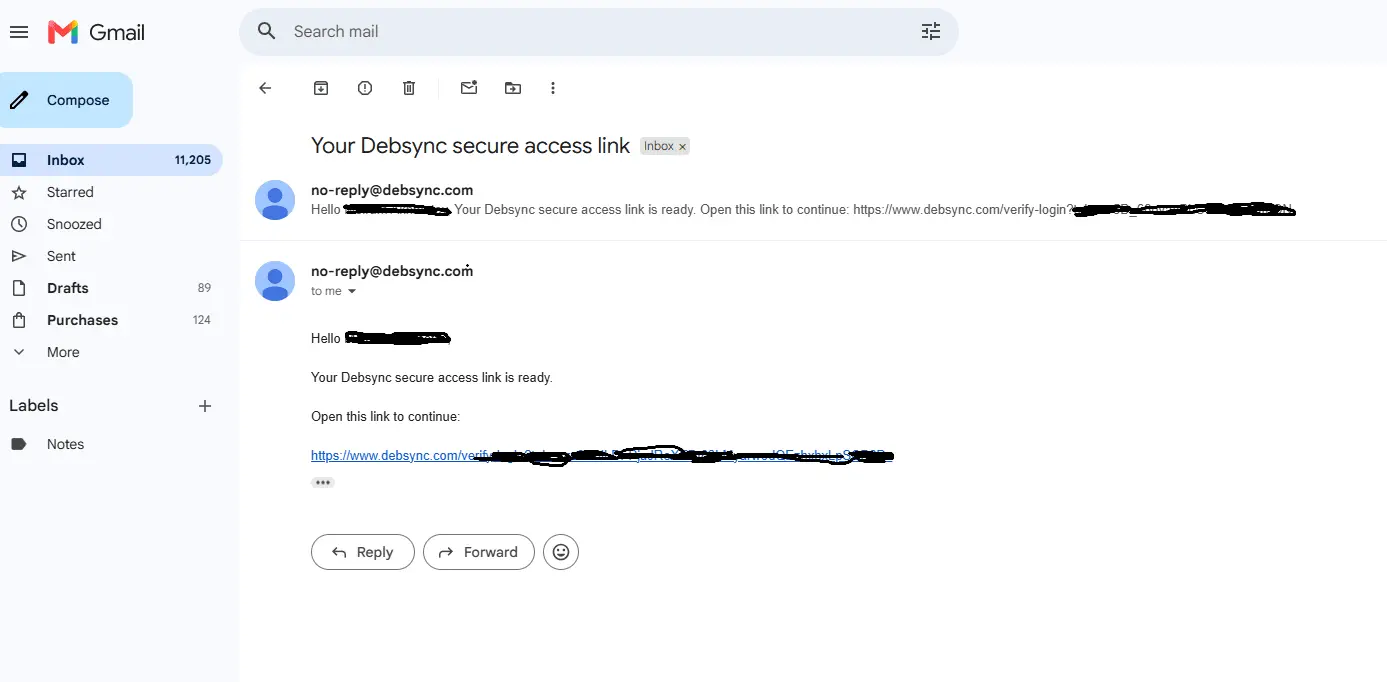The width and height of the screenshot is (1387, 682).
Task: Open the Inbox folder
Action: tap(110, 160)
